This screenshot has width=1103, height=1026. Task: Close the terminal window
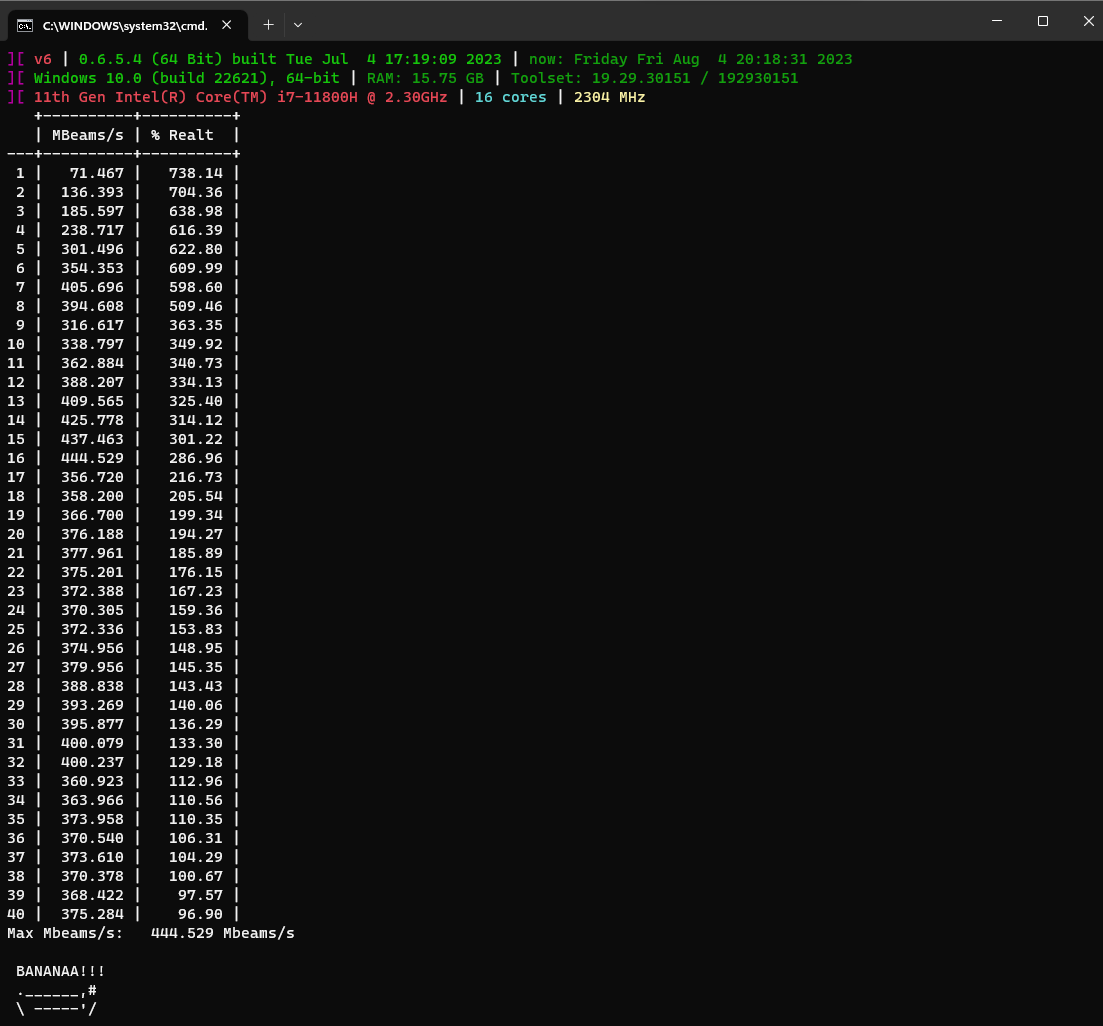pyautogui.click(x=1088, y=21)
